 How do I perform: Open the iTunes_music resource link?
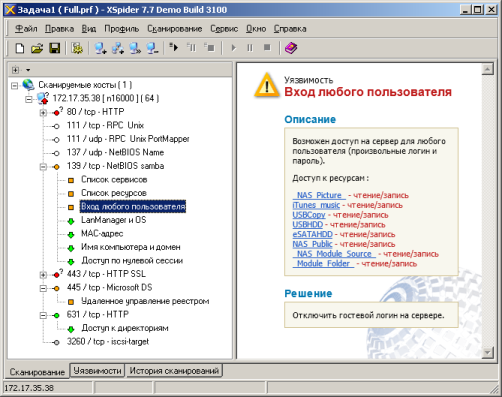coord(316,205)
